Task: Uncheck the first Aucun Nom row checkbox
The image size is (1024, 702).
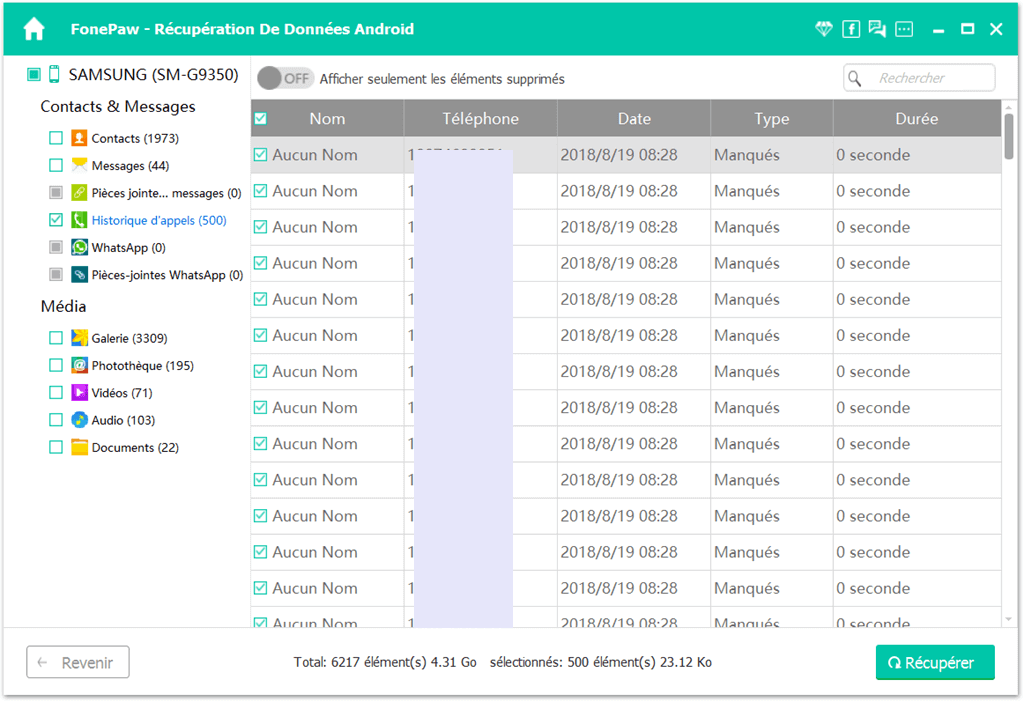Action: coord(261,155)
